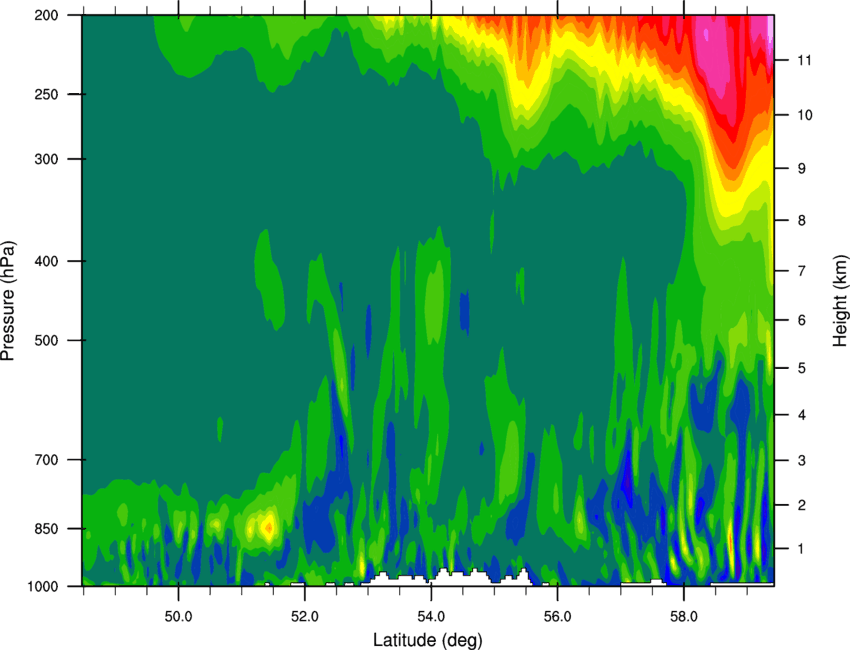Pick the 8 km height label
The image size is (850, 650).
tap(802, 220)
